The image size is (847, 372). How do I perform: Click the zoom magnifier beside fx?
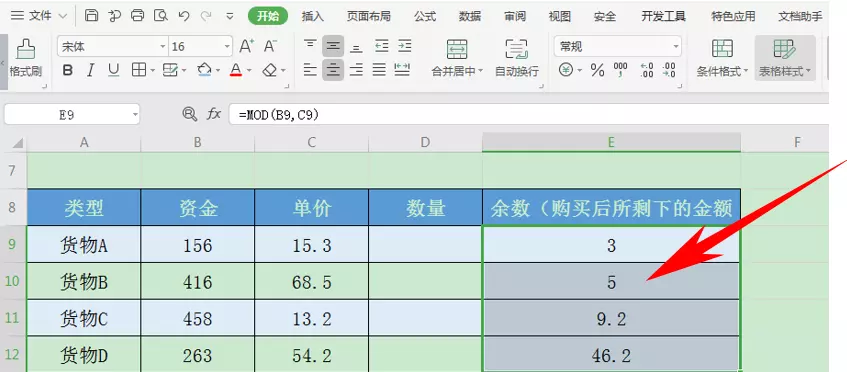(189, 113)
